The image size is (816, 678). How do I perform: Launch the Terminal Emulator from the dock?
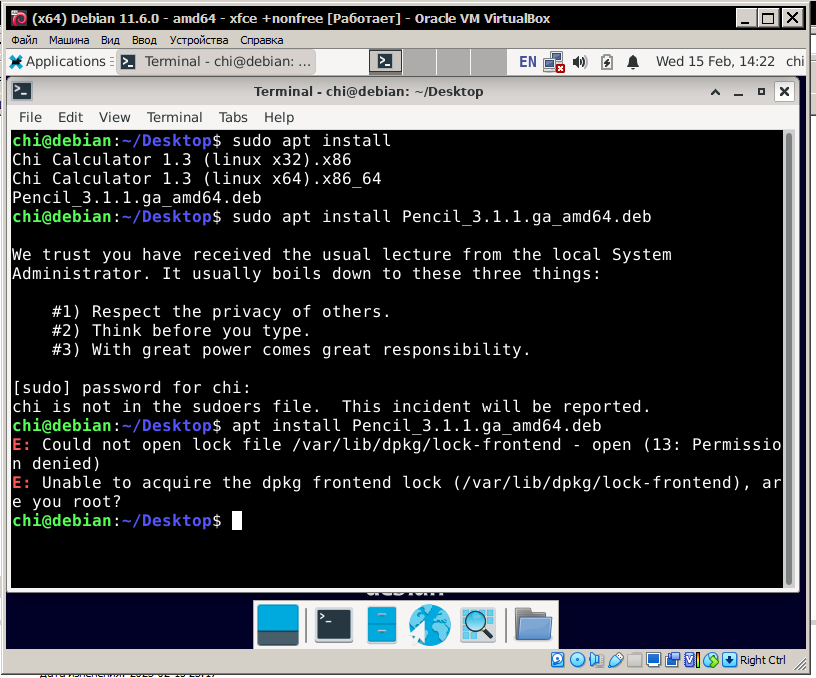pos(334,624)
